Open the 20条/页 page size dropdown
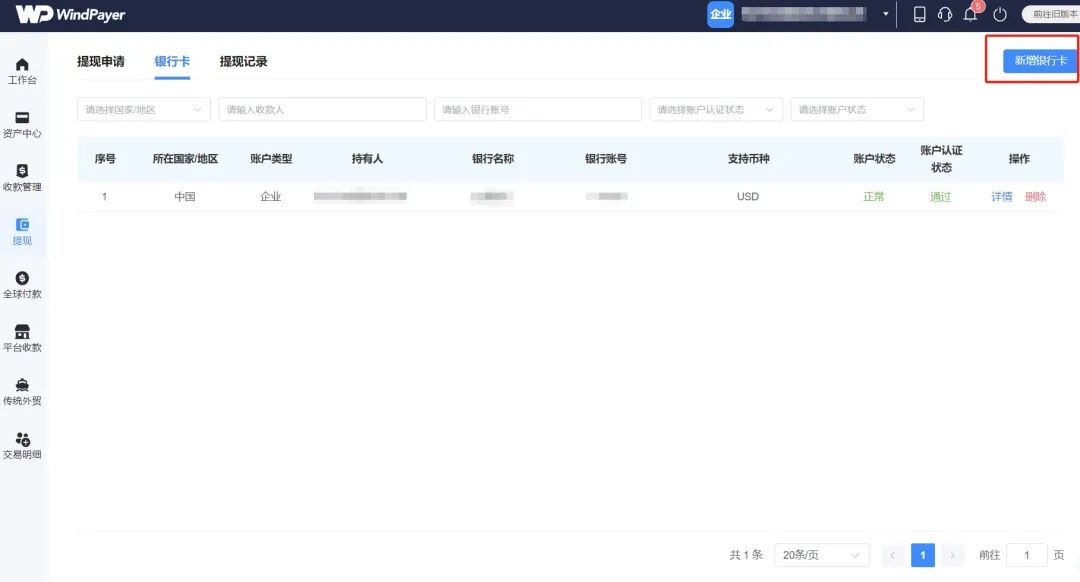This screenshot has height=582, width=1080. (821, 555)
